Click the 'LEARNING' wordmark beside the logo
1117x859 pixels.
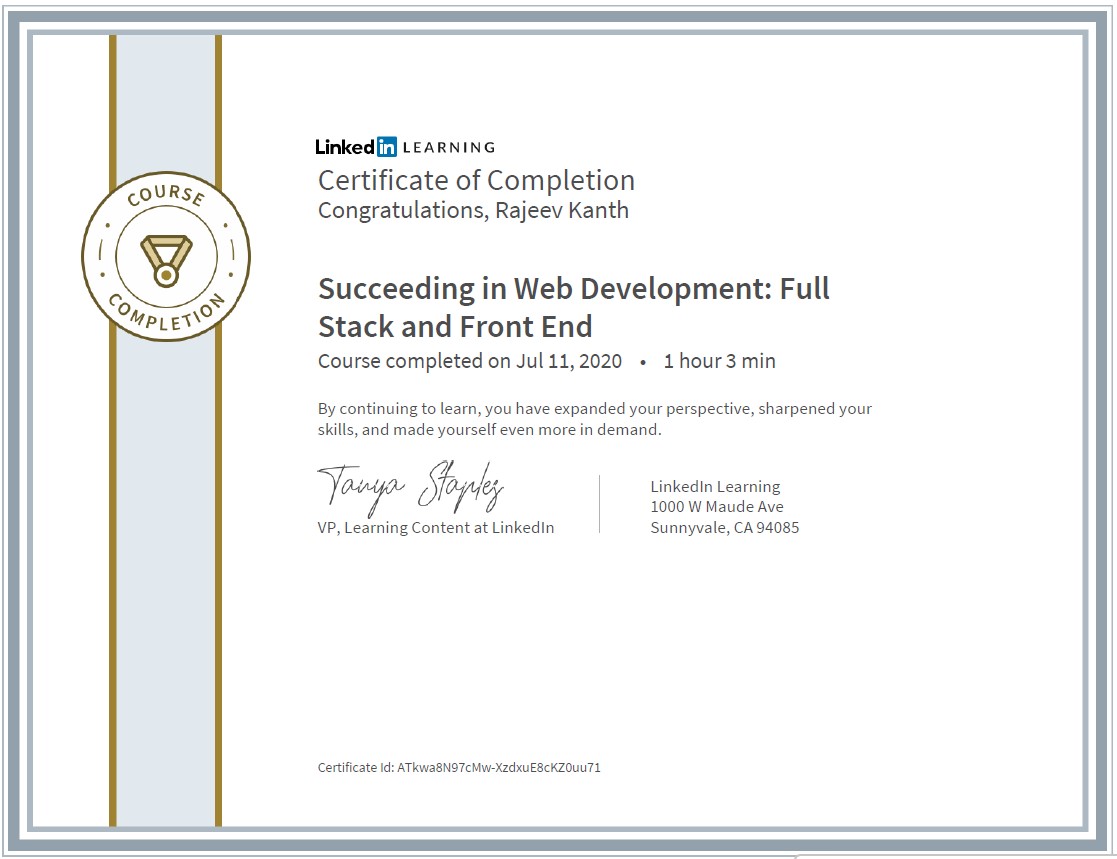449,147
